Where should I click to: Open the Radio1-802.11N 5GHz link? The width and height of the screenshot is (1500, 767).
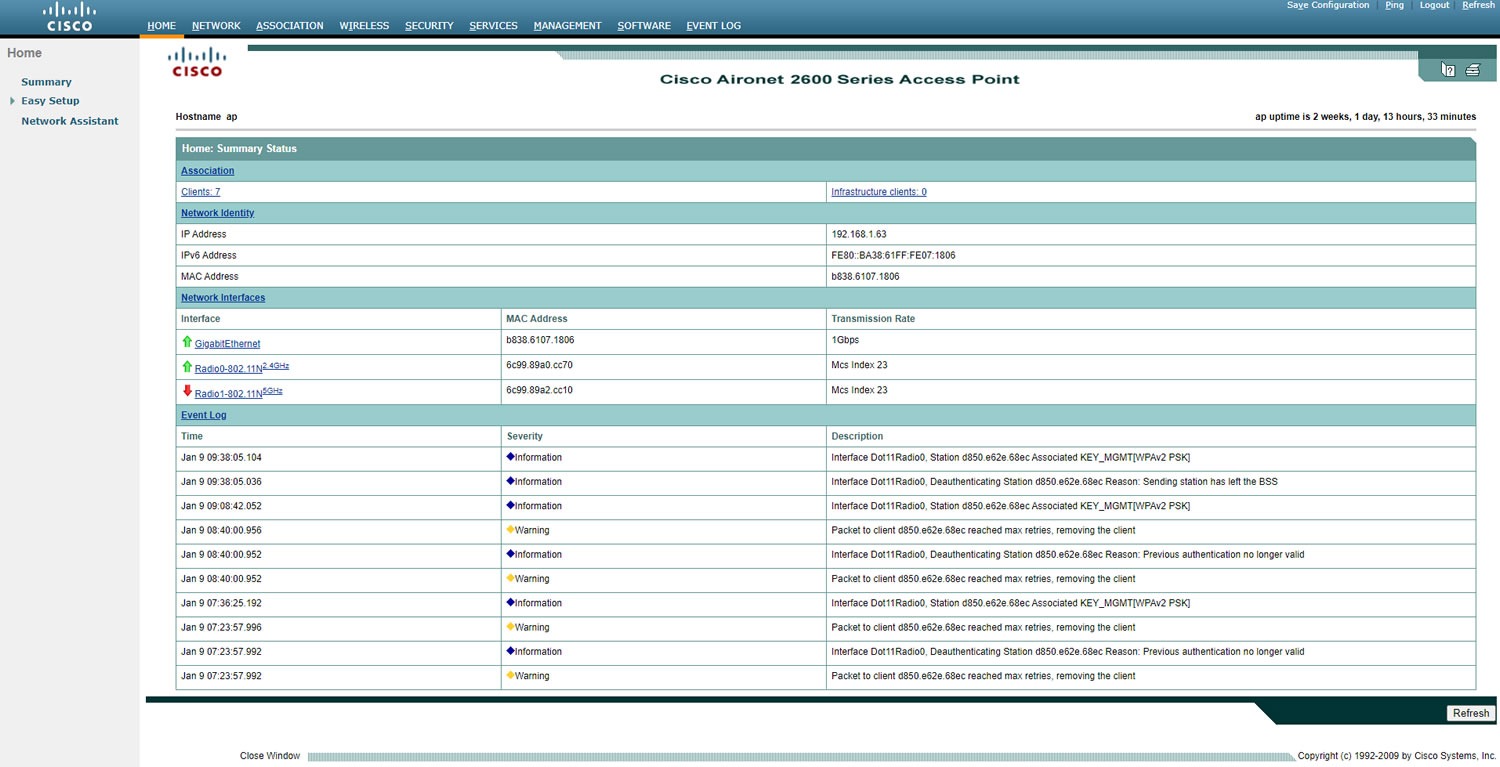(x=239, y=393)
